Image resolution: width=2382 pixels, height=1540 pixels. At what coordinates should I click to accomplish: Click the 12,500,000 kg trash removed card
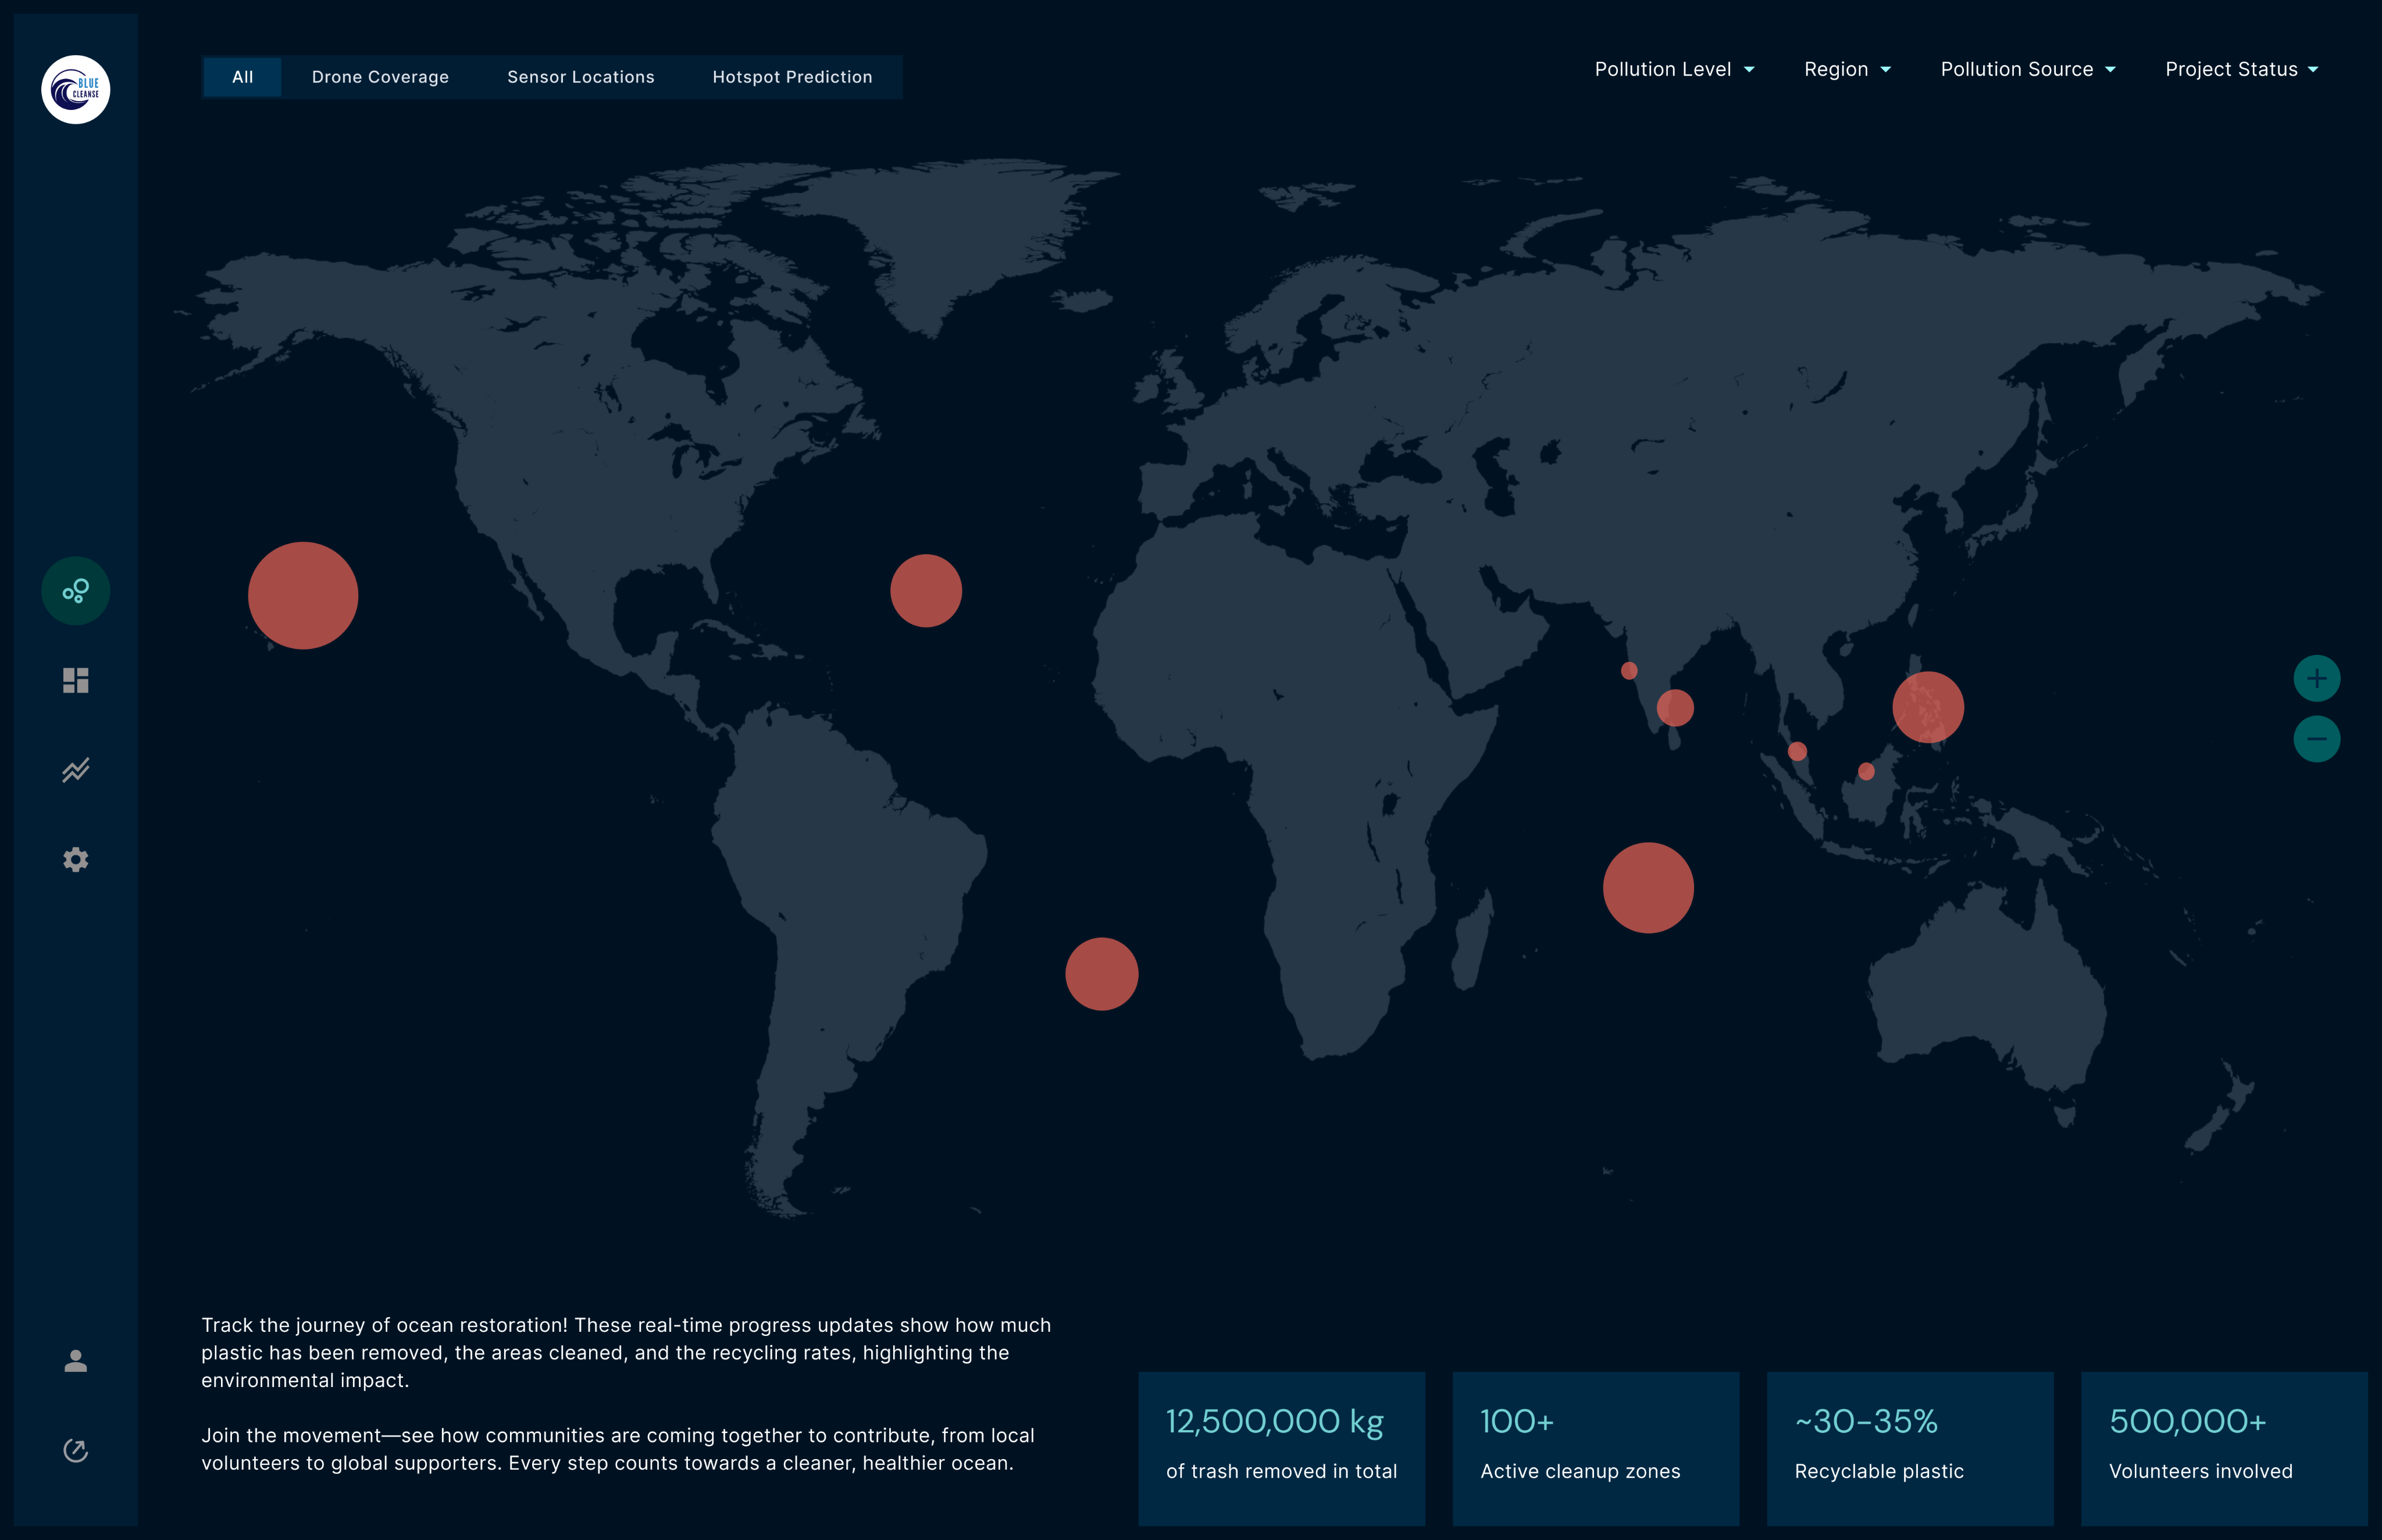click(x=1281, y=1447)
